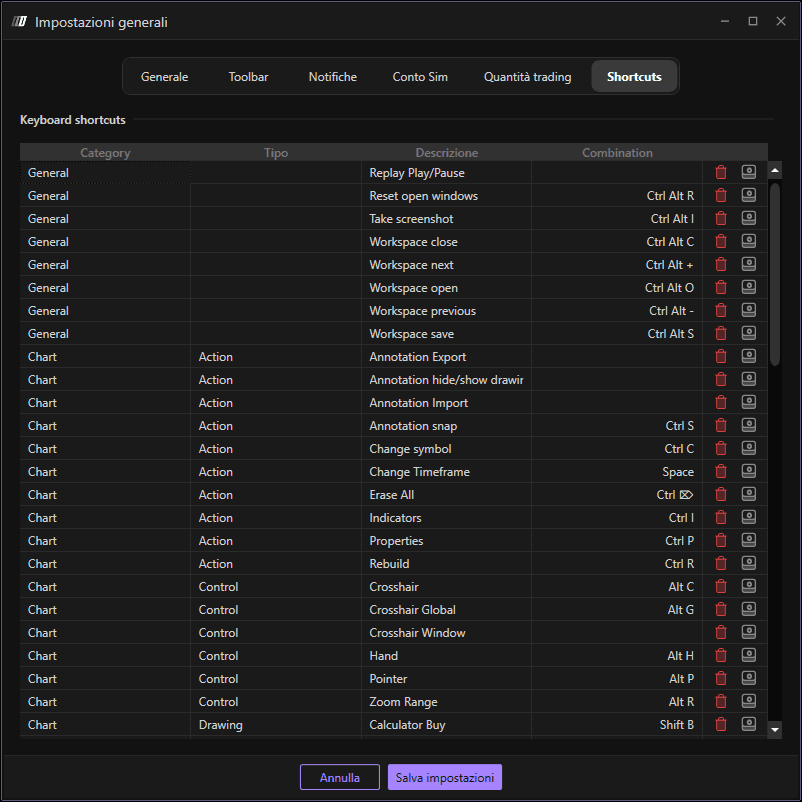Record key combination for Annotation Export
Screen dimensions: 802x802
pyautogui.click(x=748, y=356)
